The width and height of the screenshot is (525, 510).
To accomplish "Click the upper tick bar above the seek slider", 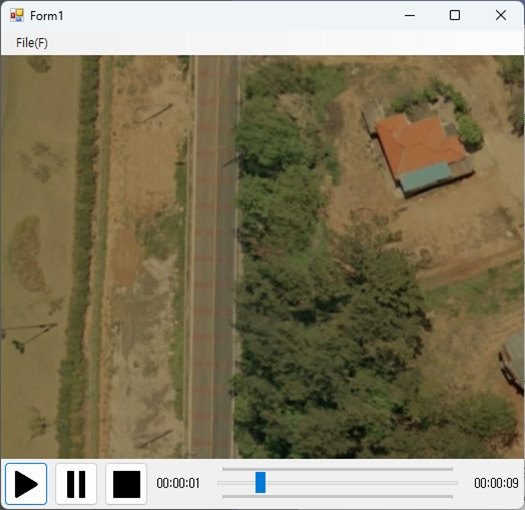I will (x=338, y=469).
